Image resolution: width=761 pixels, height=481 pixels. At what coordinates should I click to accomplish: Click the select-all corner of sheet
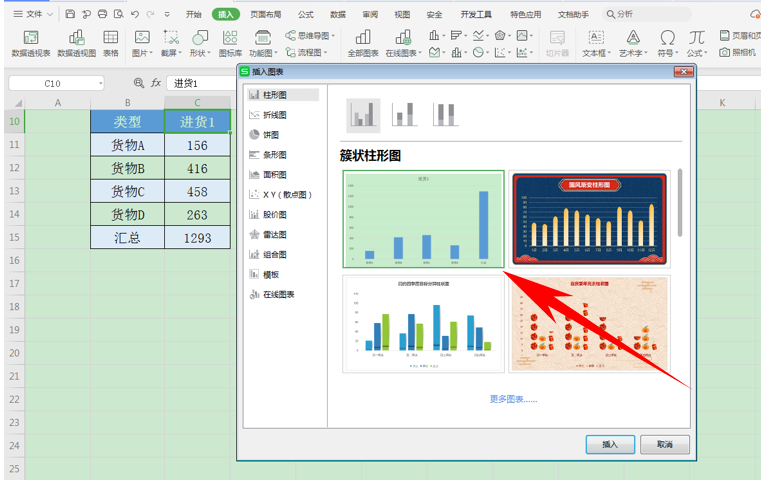[18, 103]
